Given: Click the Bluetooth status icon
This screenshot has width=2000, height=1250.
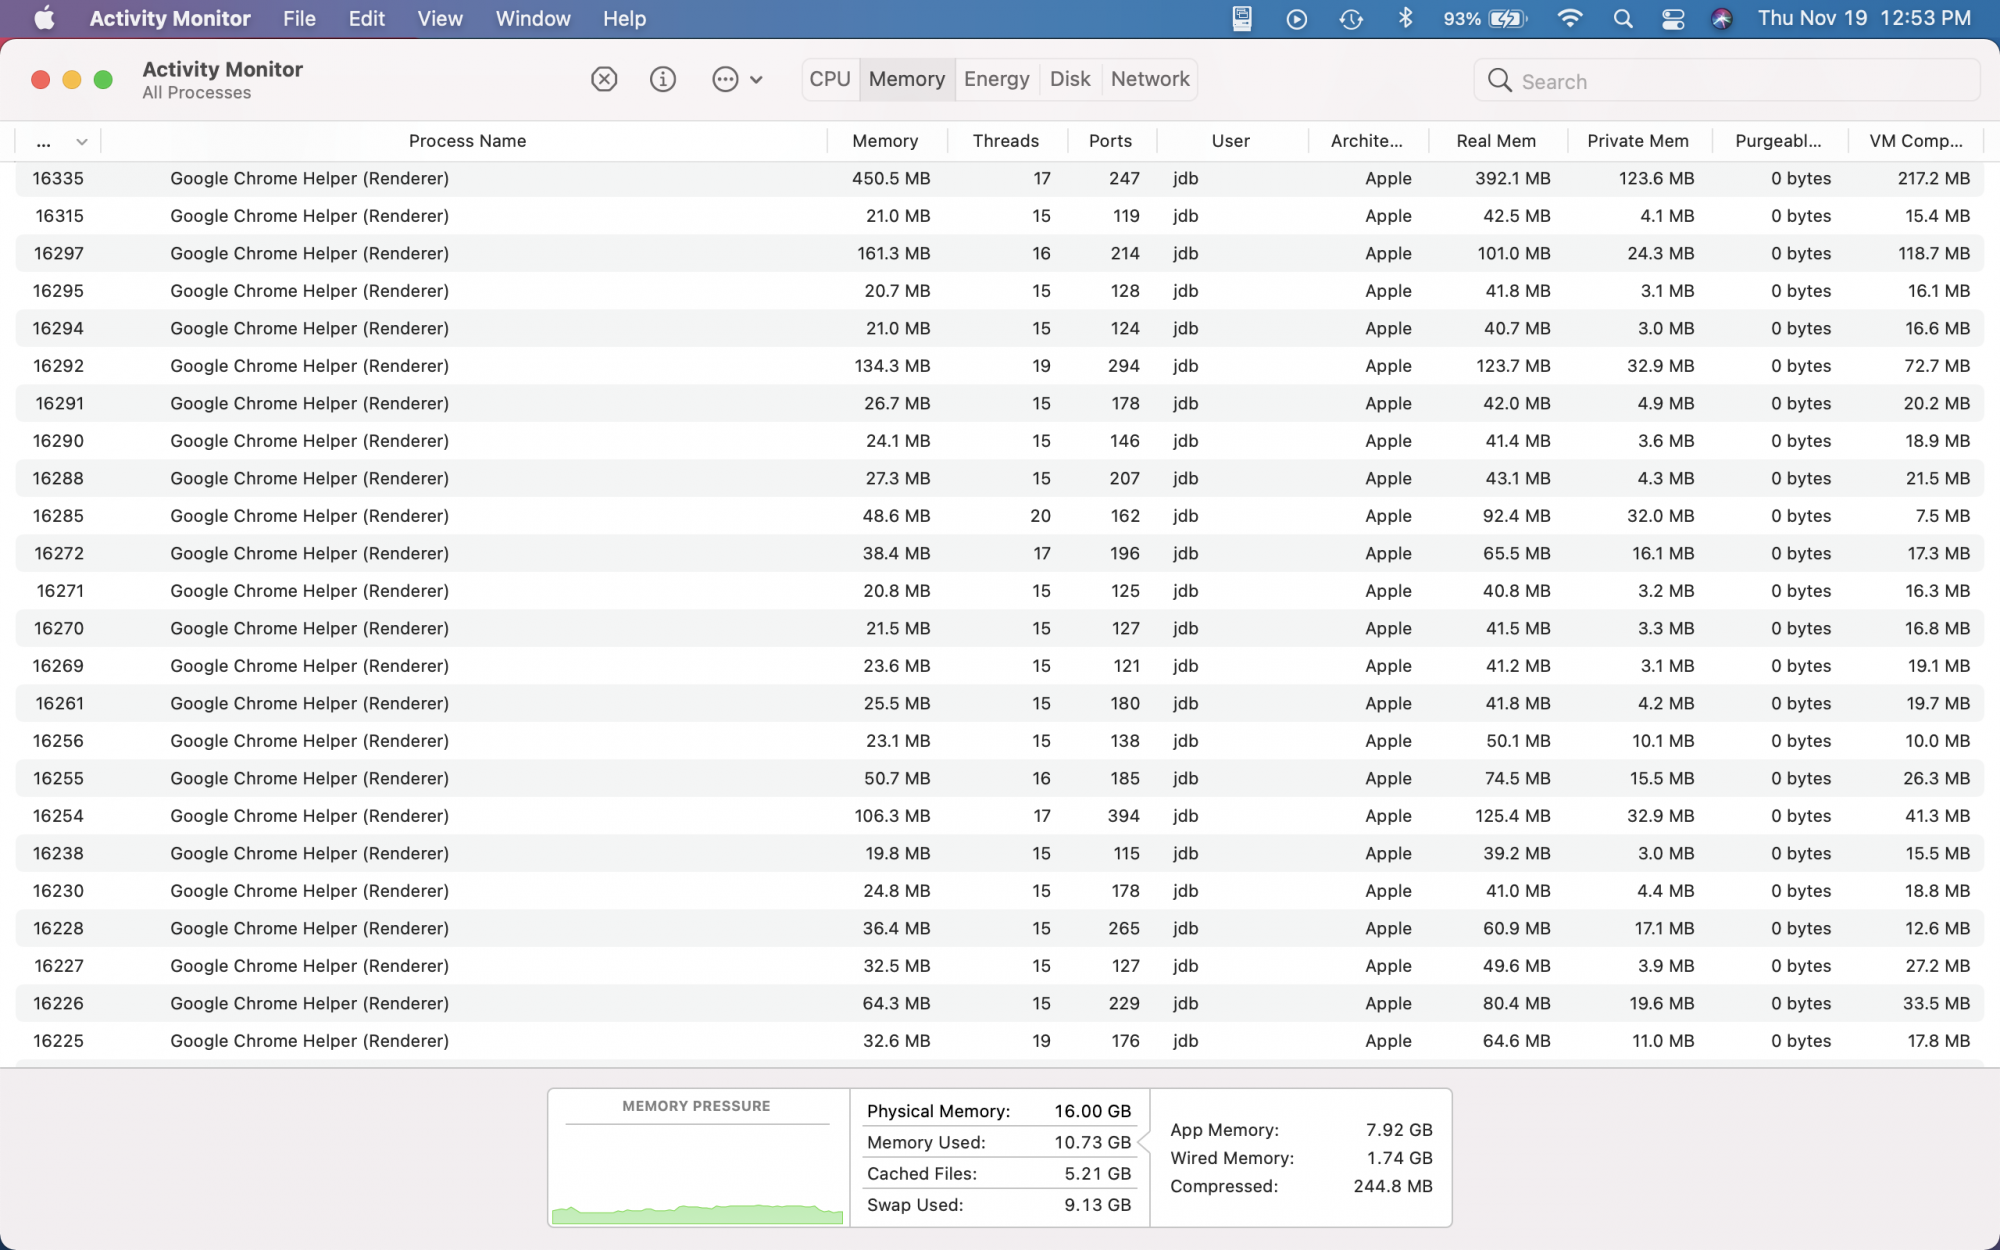Looking at the screenshot, I should point(1405,19).
